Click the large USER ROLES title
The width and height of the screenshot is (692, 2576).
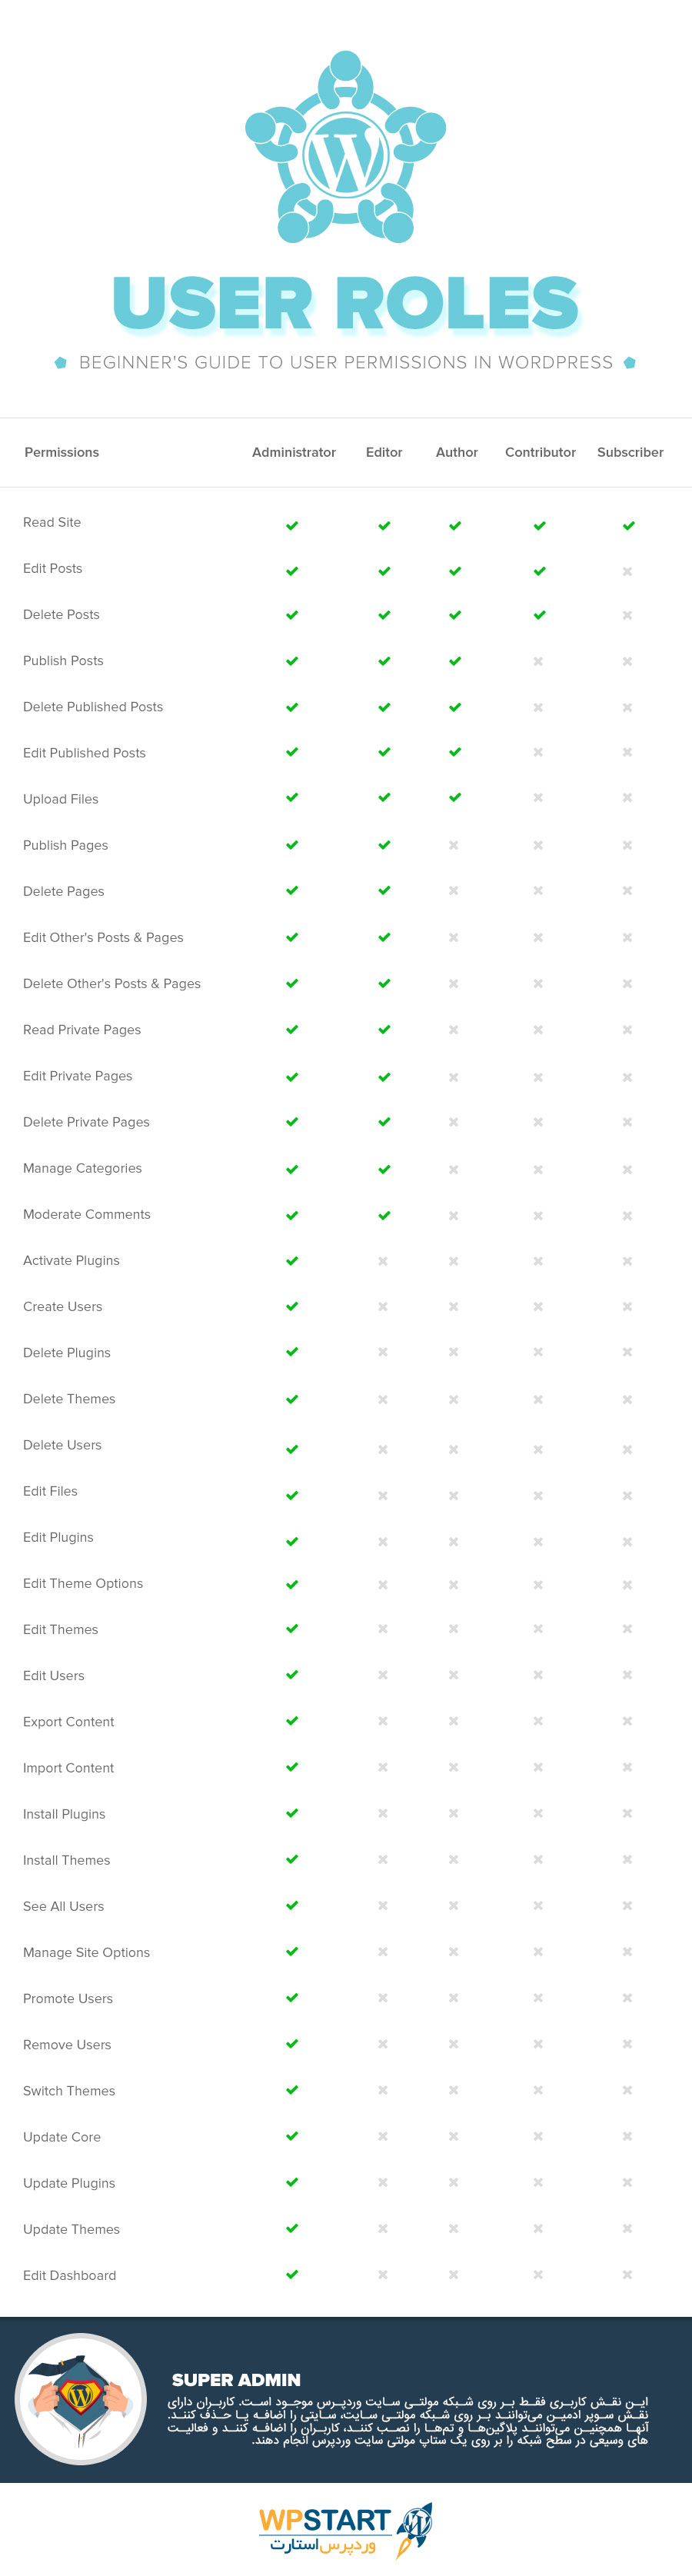coord(345,304)
